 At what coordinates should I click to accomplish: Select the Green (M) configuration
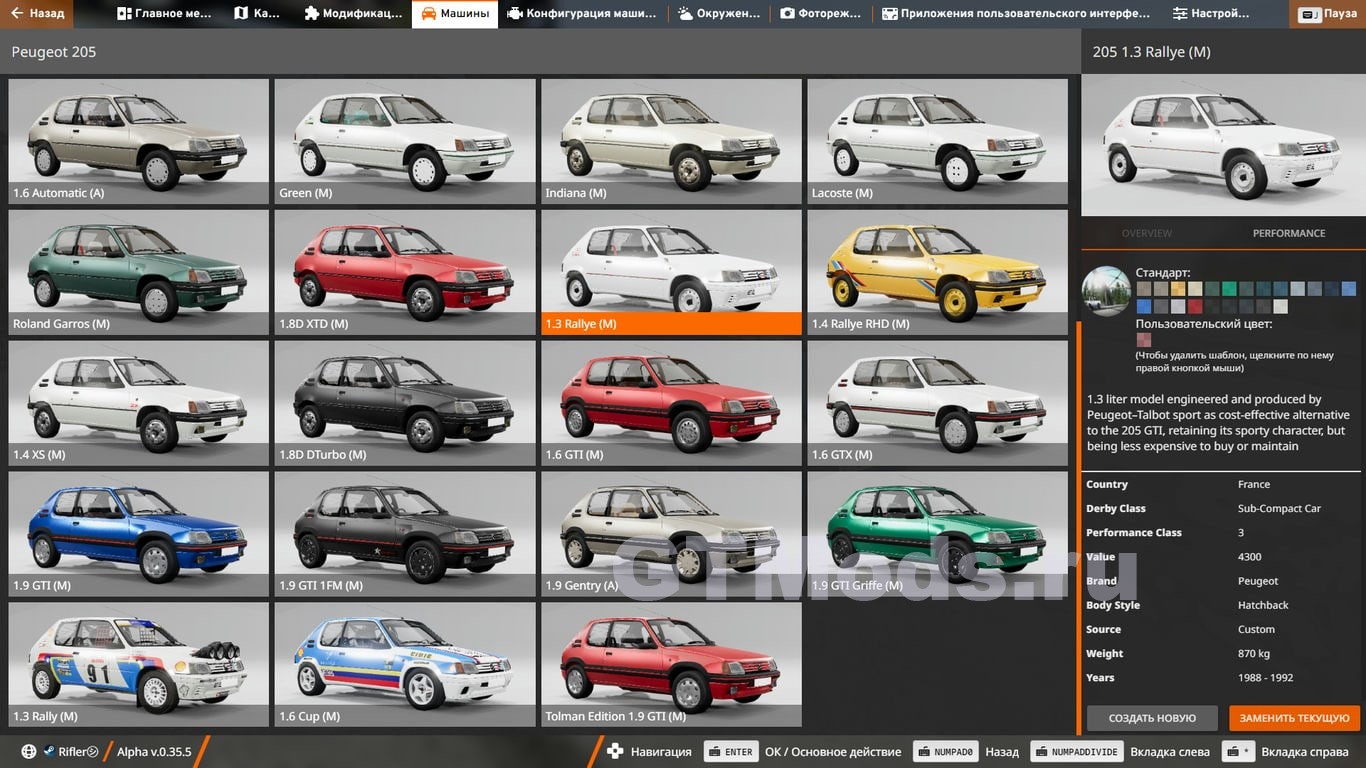point(405,141)
